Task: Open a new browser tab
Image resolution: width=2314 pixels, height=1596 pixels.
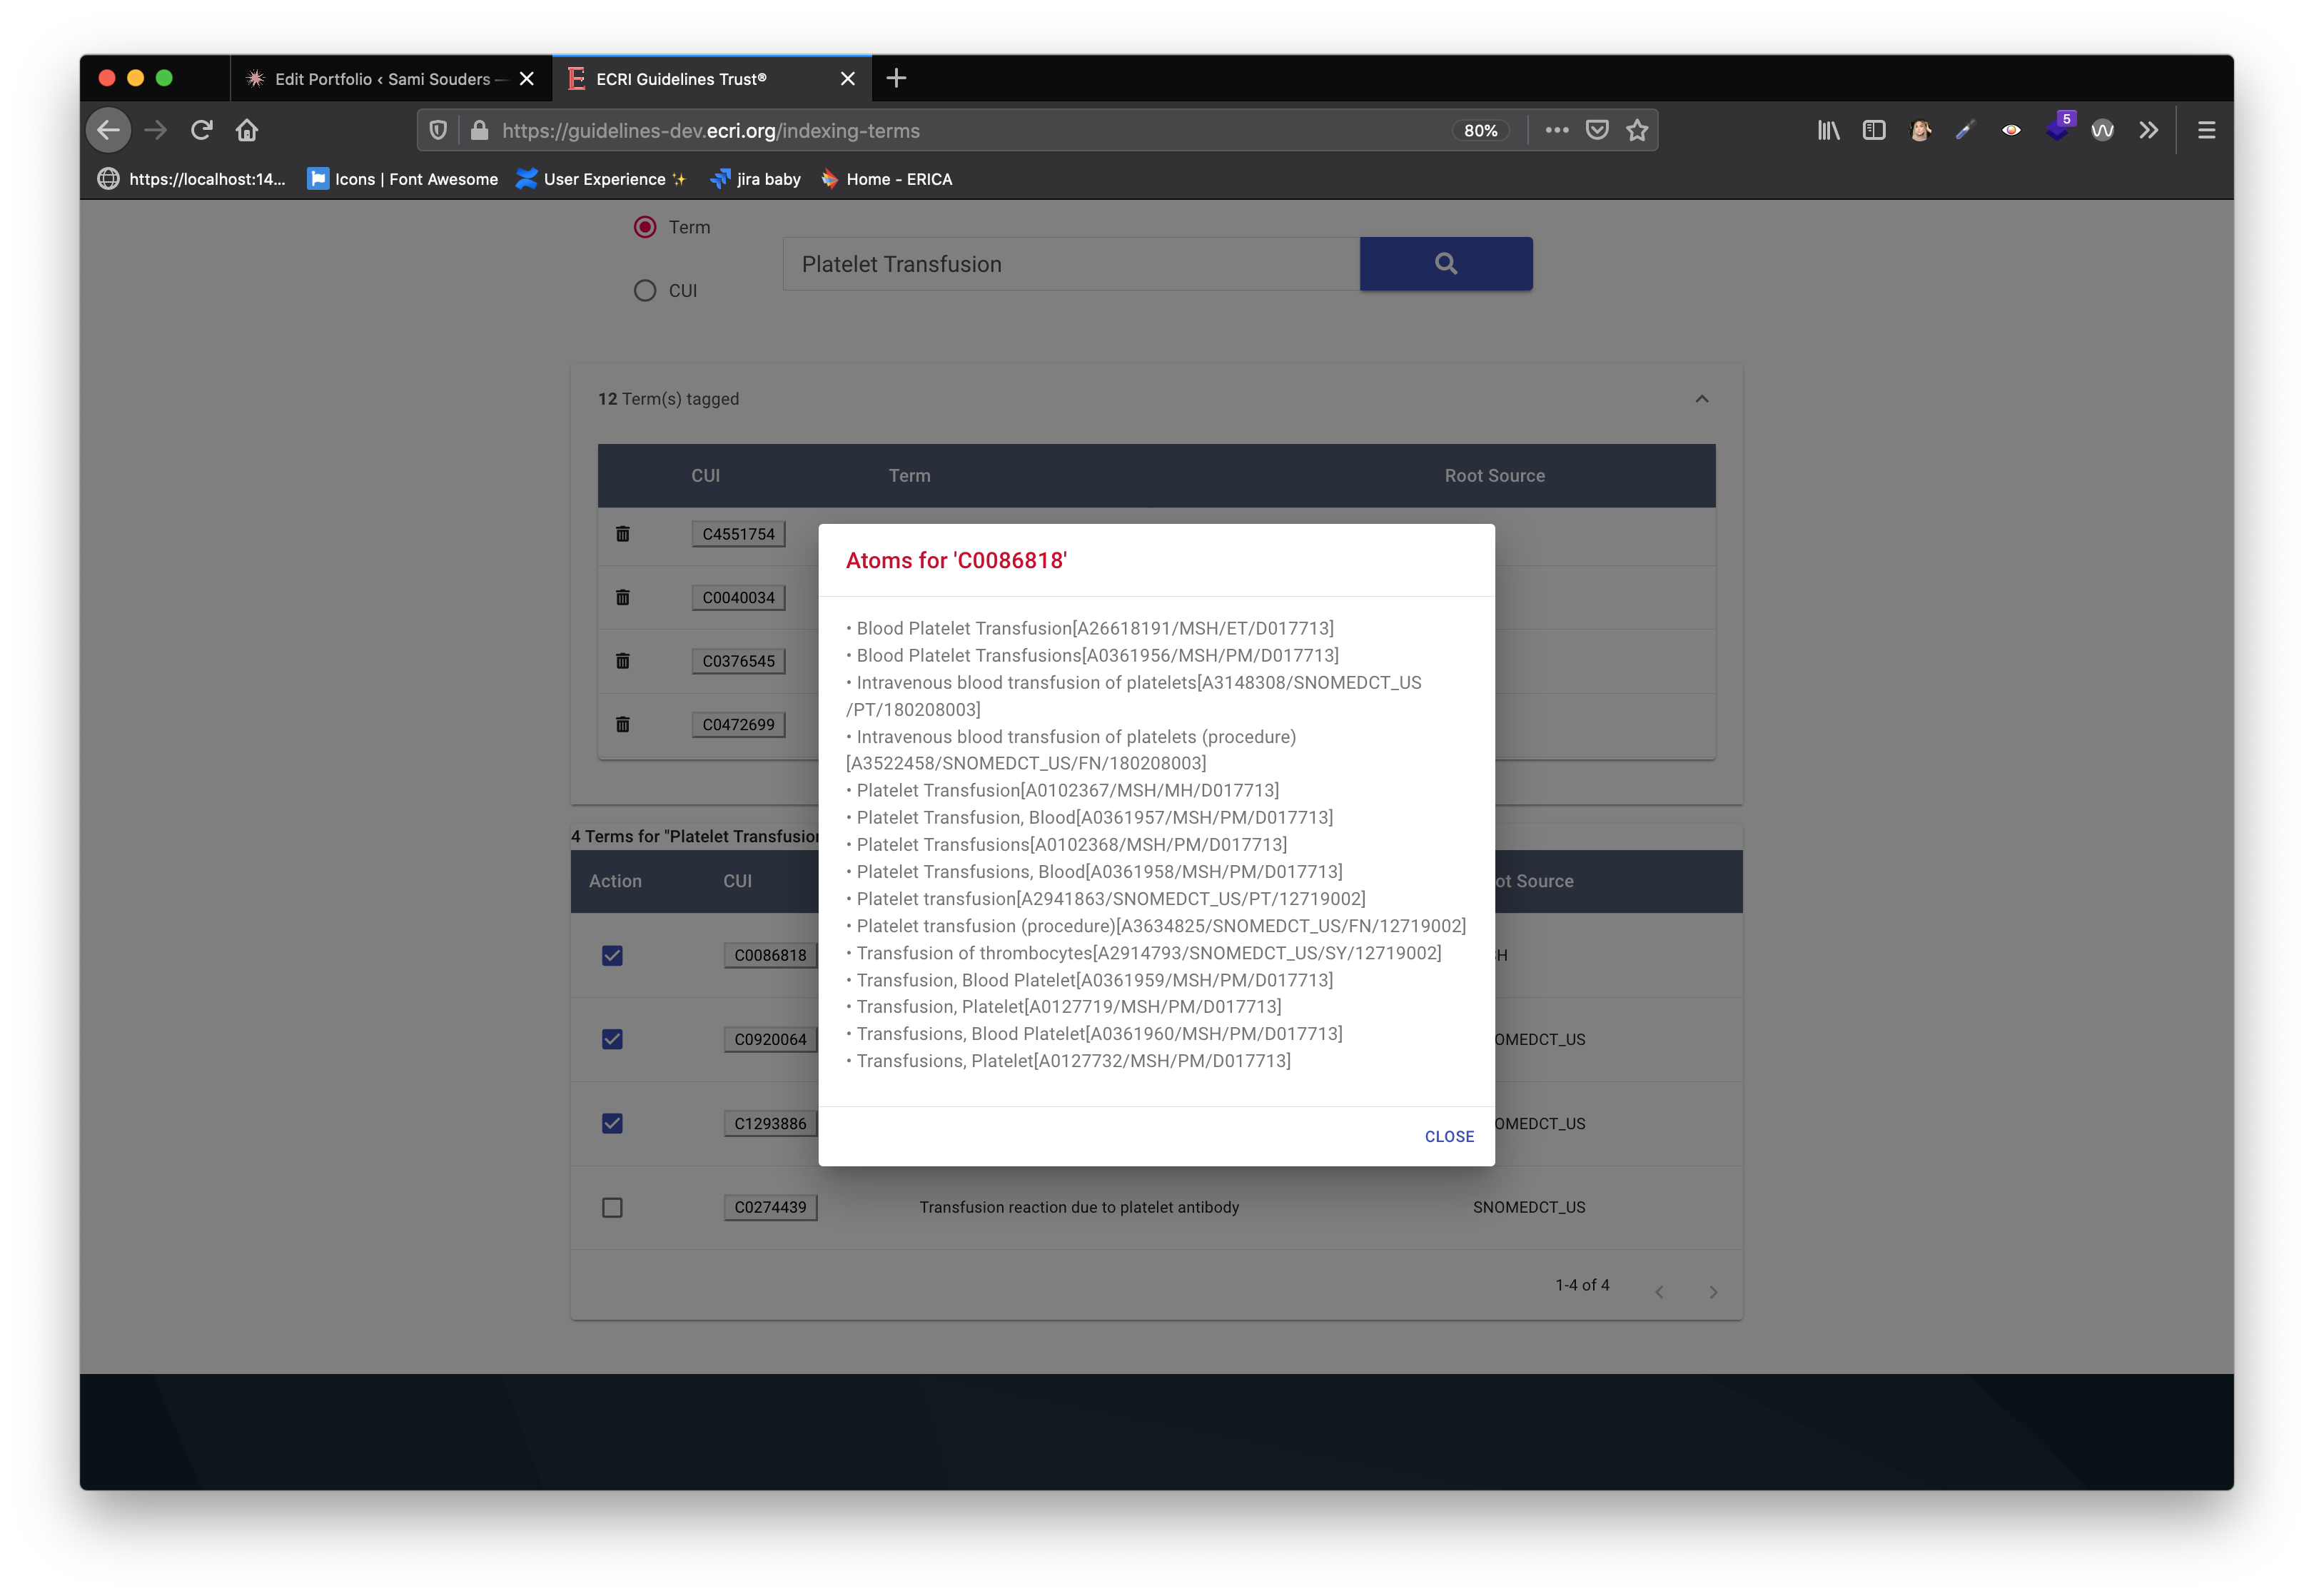Action: click(x=896, y=78)
